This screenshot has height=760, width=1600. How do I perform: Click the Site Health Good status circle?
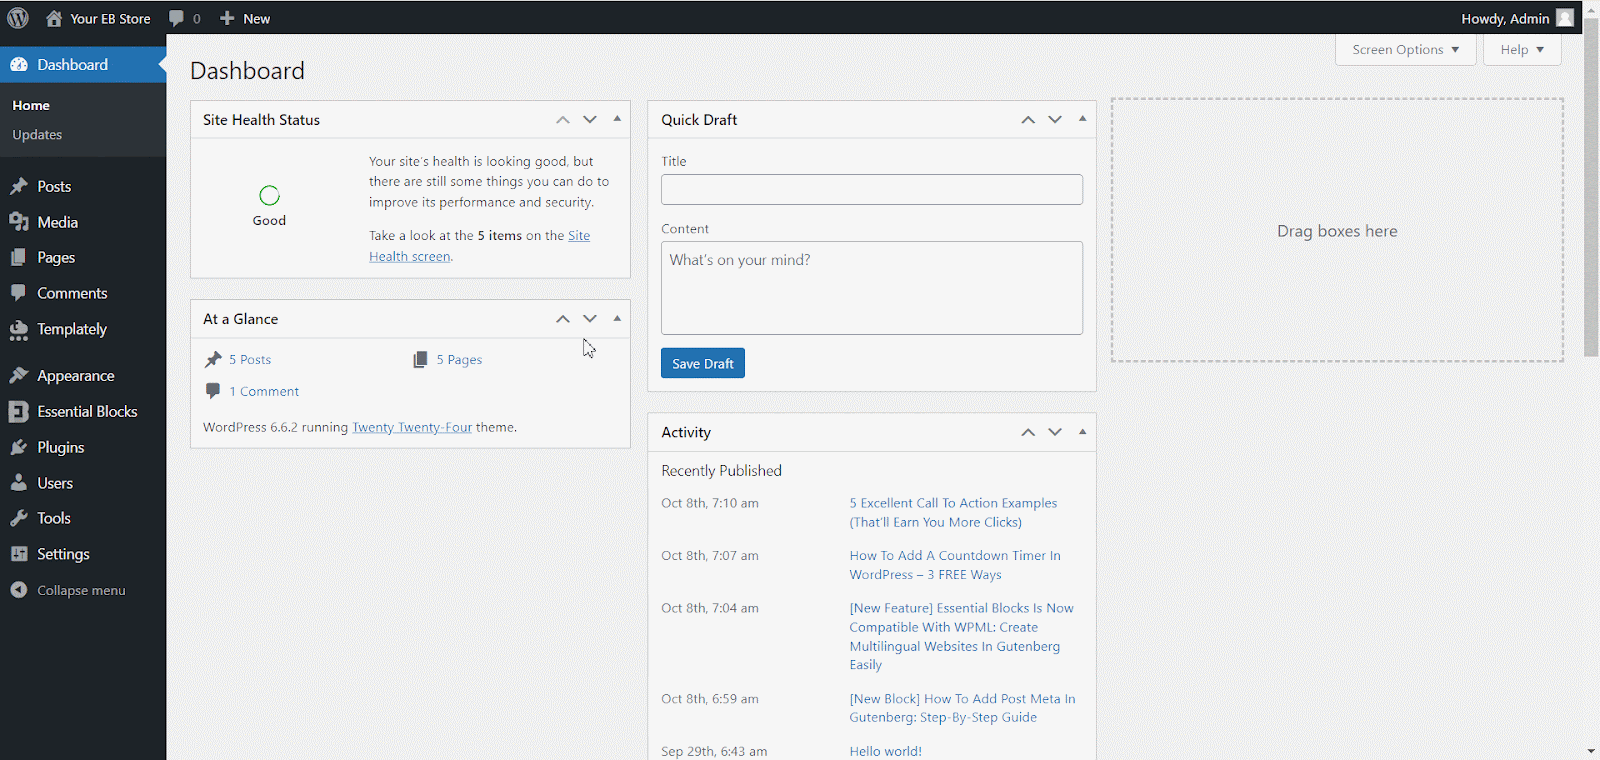point(269,195)
